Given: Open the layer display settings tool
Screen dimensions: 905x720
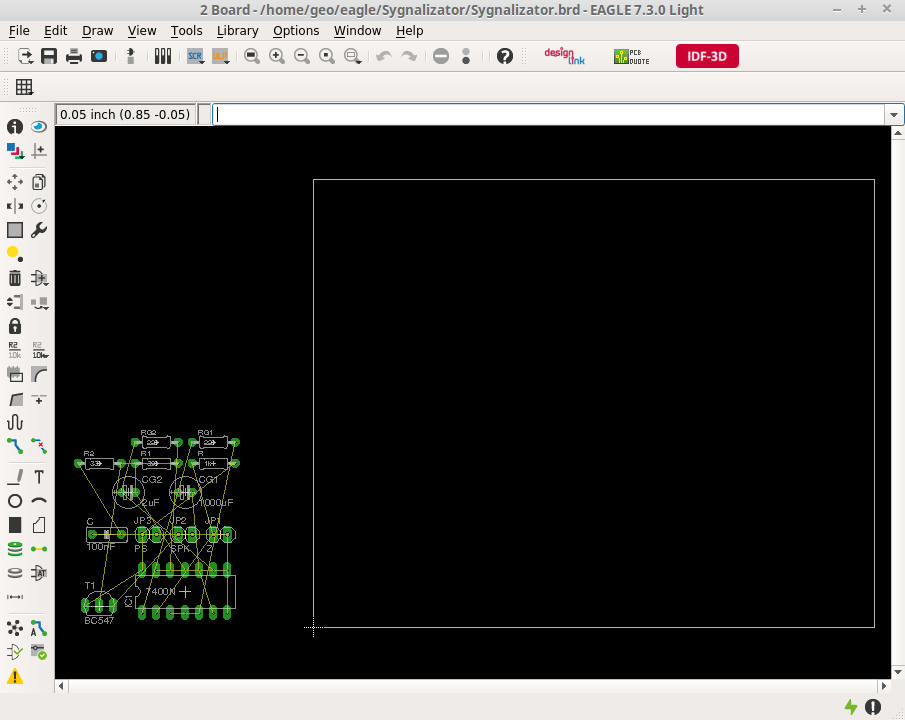Looking at the screenshot, I should coord(15,151).
